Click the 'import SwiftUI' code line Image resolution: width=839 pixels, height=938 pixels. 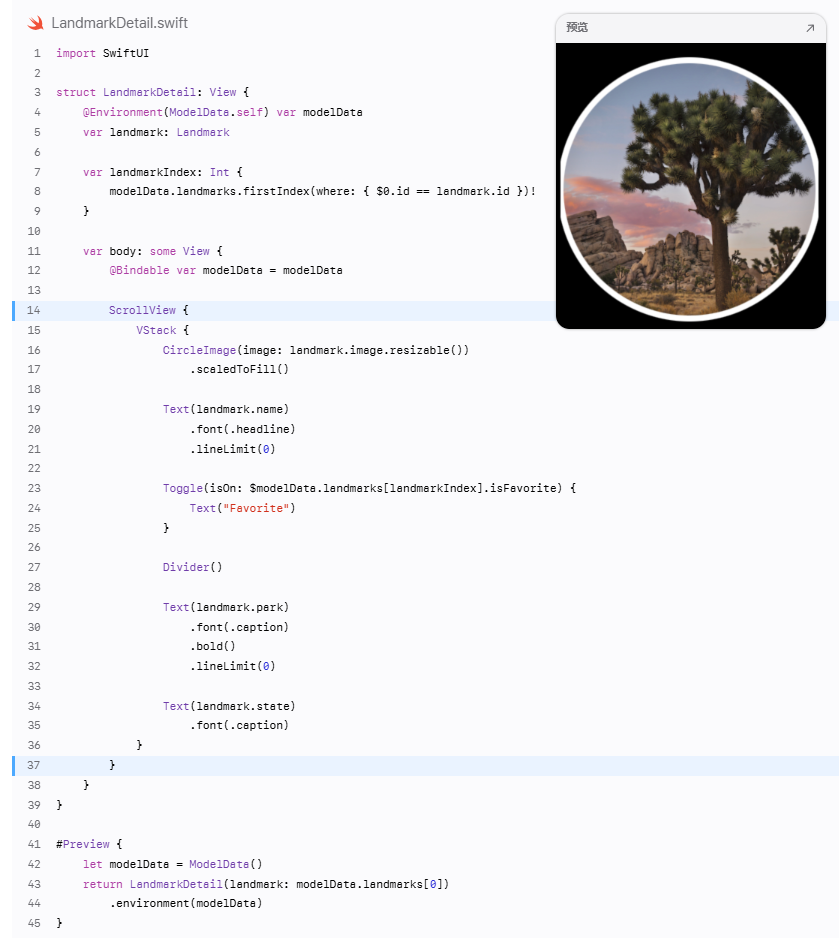[x=102, y=53]
